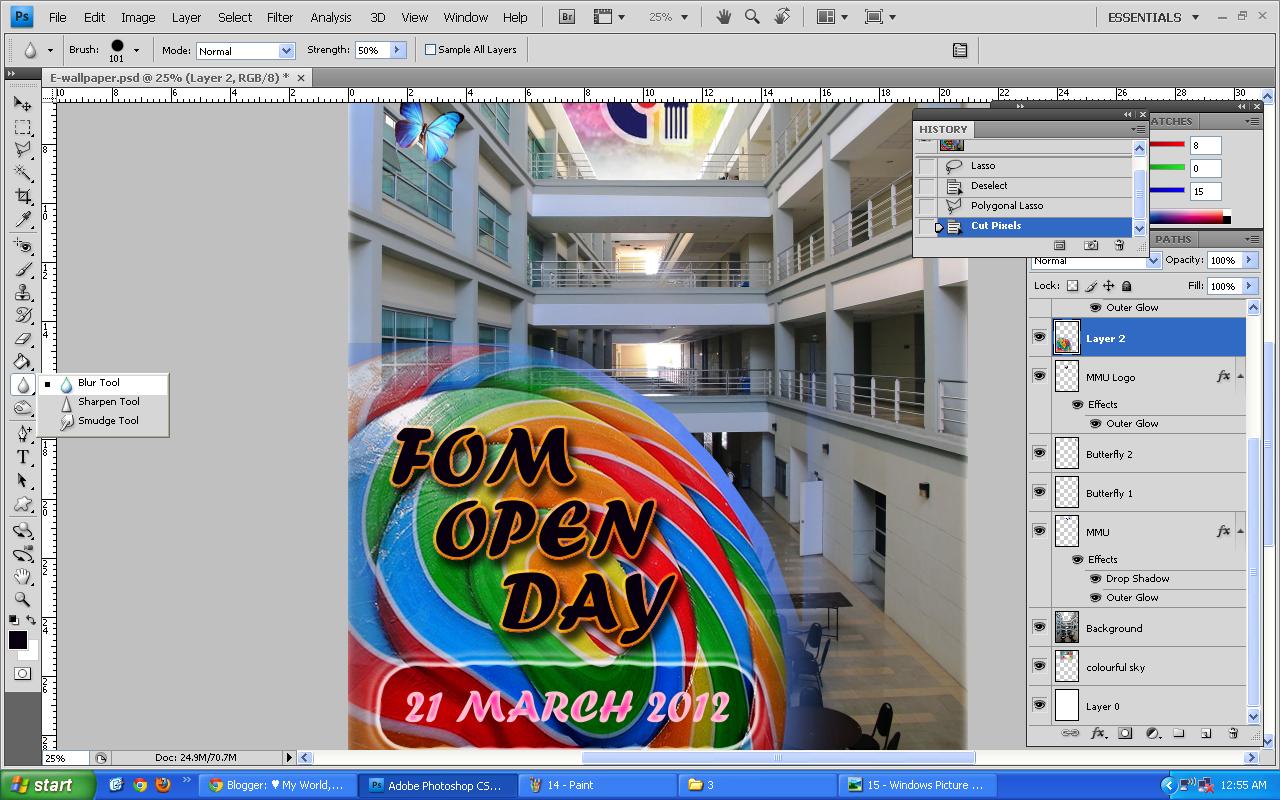Click the Strength value field

tap(372, 50)
